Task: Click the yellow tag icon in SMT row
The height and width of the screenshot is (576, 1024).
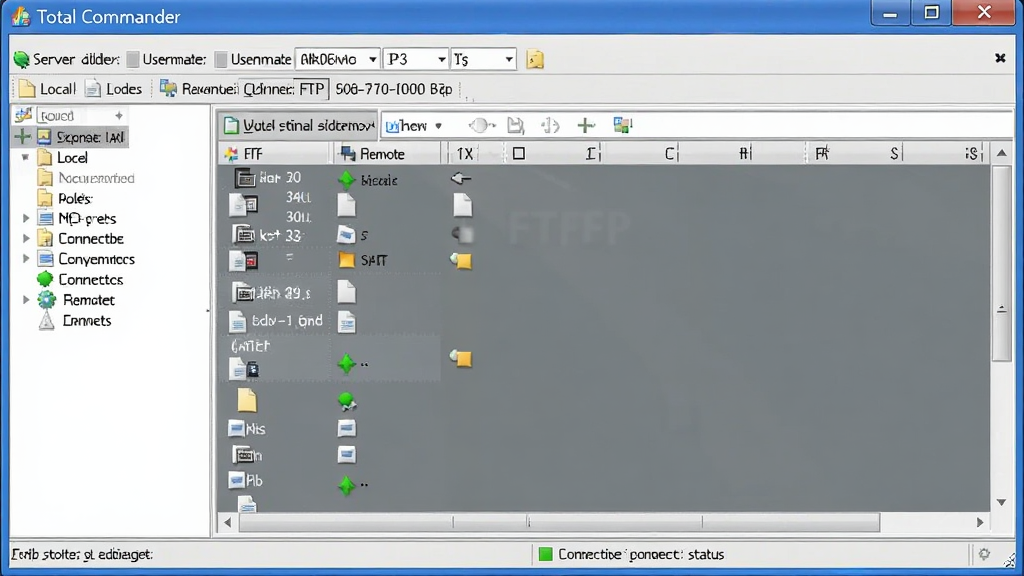Action: (461, 261)
